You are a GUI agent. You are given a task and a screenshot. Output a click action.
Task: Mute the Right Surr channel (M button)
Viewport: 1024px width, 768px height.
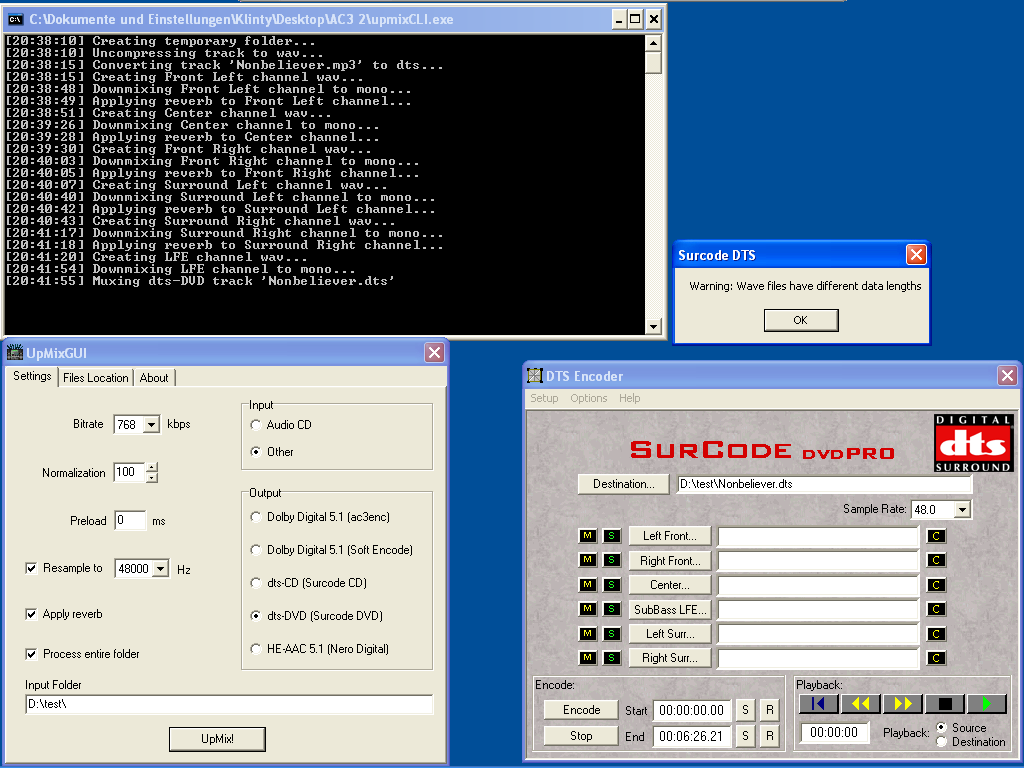(588, 658)
